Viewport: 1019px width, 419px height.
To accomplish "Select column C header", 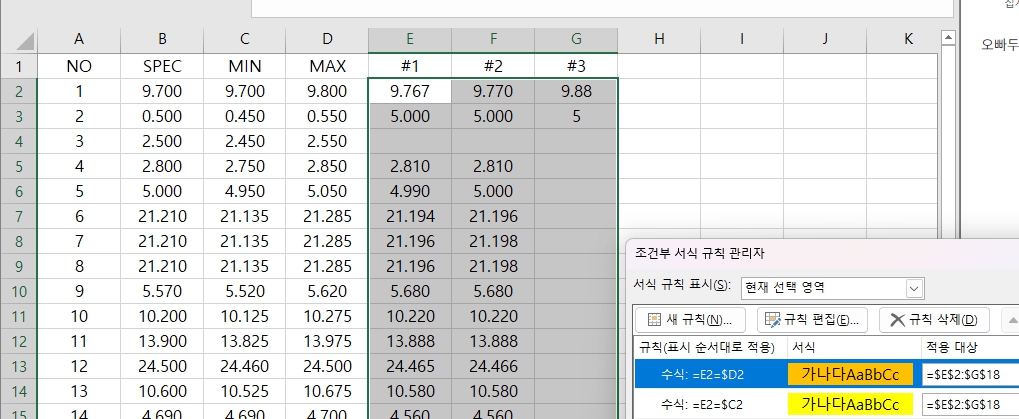I will (x=244, y=40).
